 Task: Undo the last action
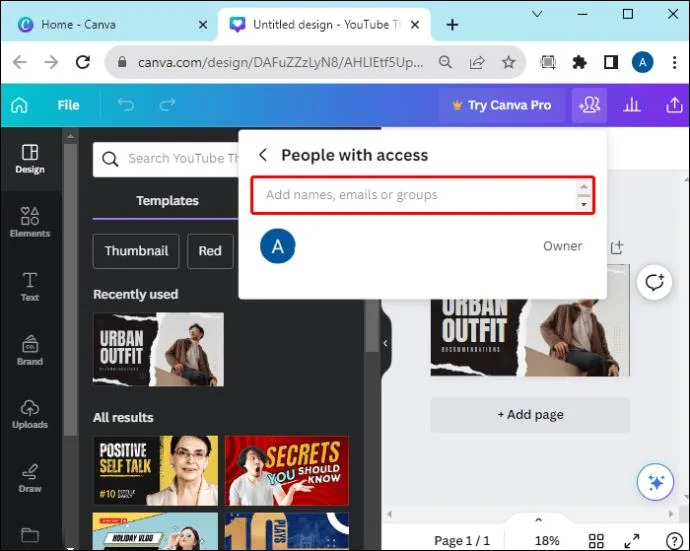pyautogui.click(x=126, y=105)
